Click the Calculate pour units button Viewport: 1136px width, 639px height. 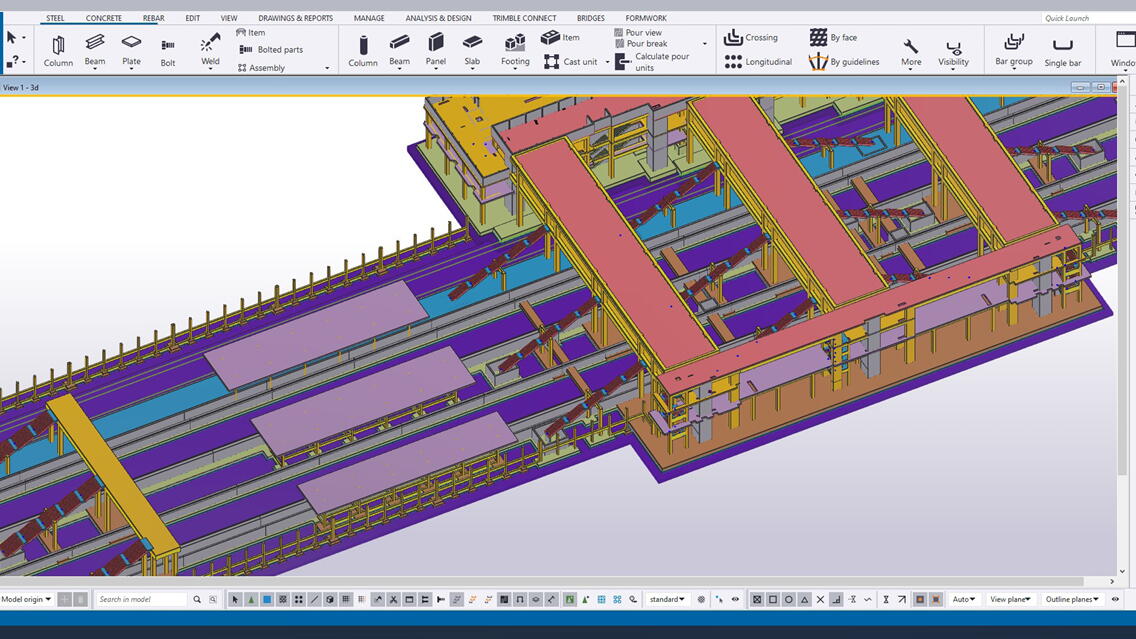coord(652,62)
